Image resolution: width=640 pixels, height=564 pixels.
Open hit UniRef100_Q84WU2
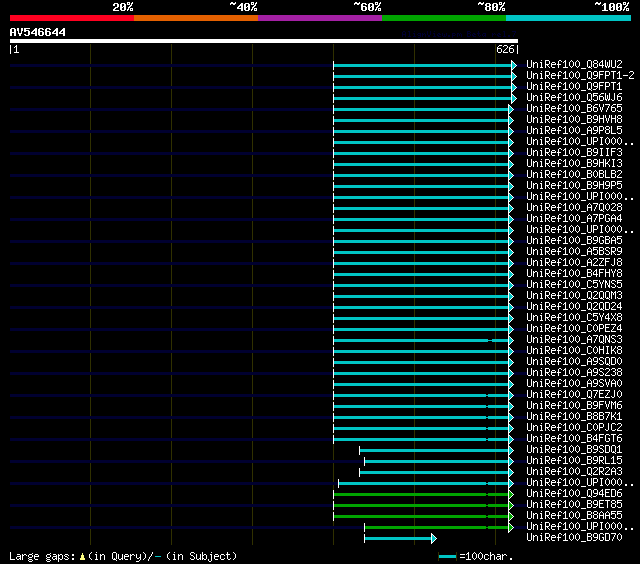coord(574,64)
